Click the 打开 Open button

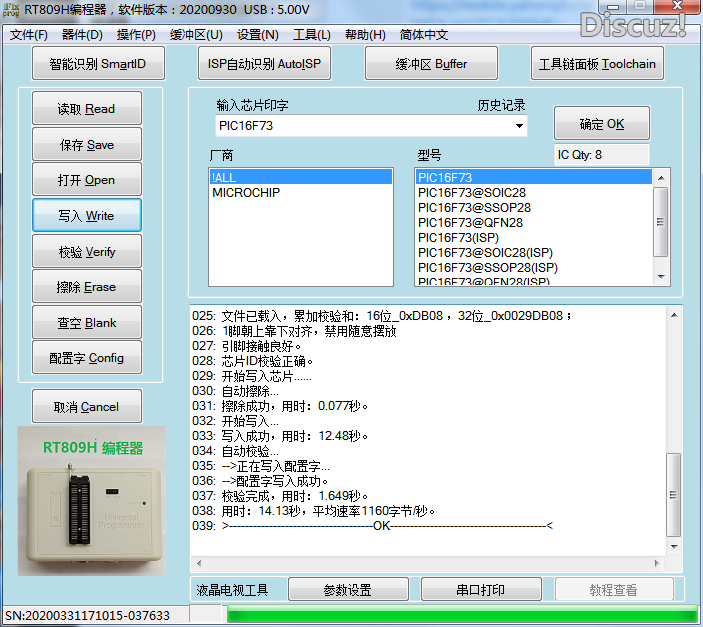point(87,179)
